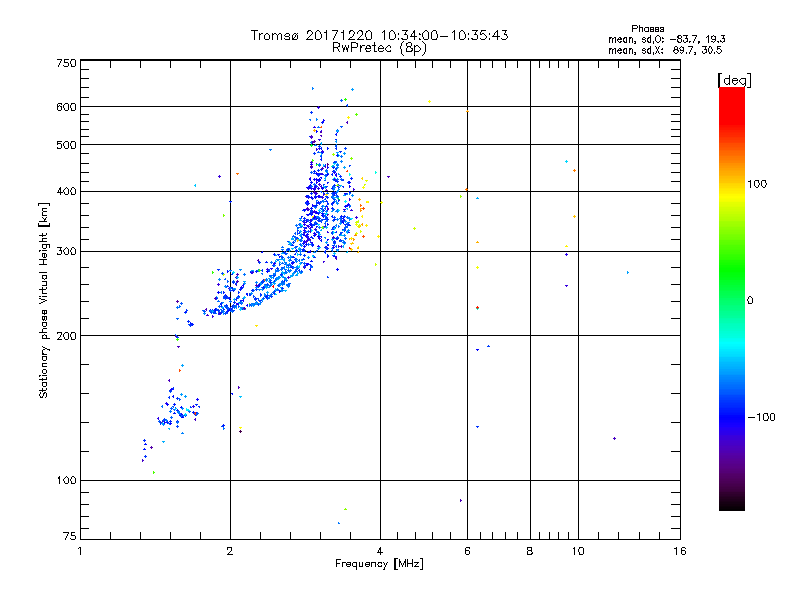Click the '[deg]' colorbar unit label
Screen dimensions: 800x600
point(734,80)
